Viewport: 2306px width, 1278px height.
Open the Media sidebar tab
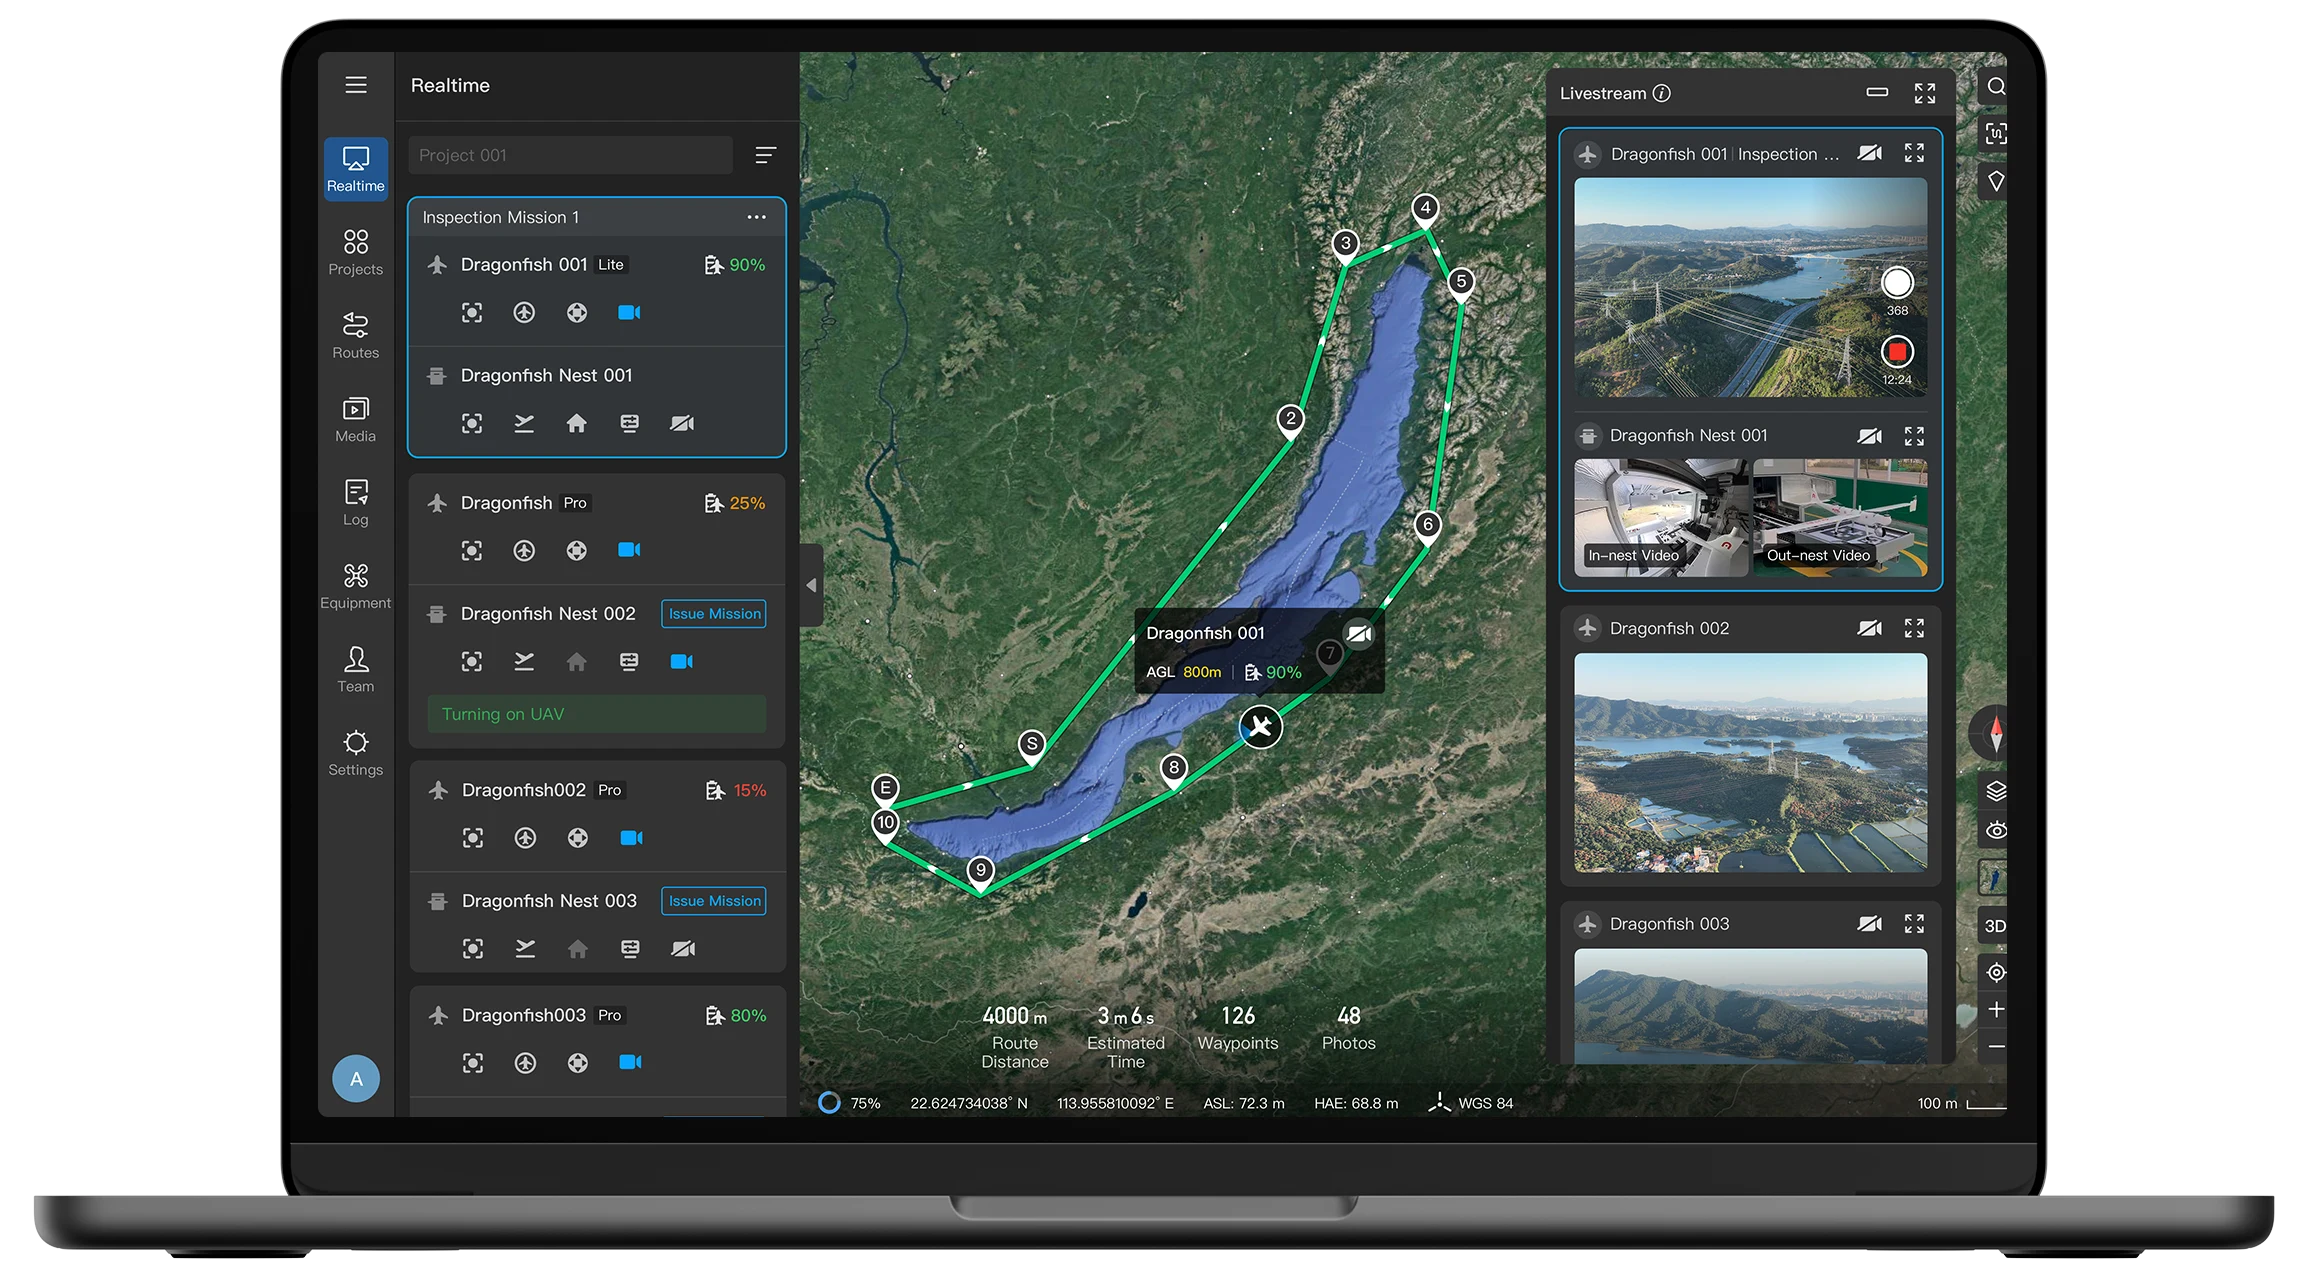[356, 419]
